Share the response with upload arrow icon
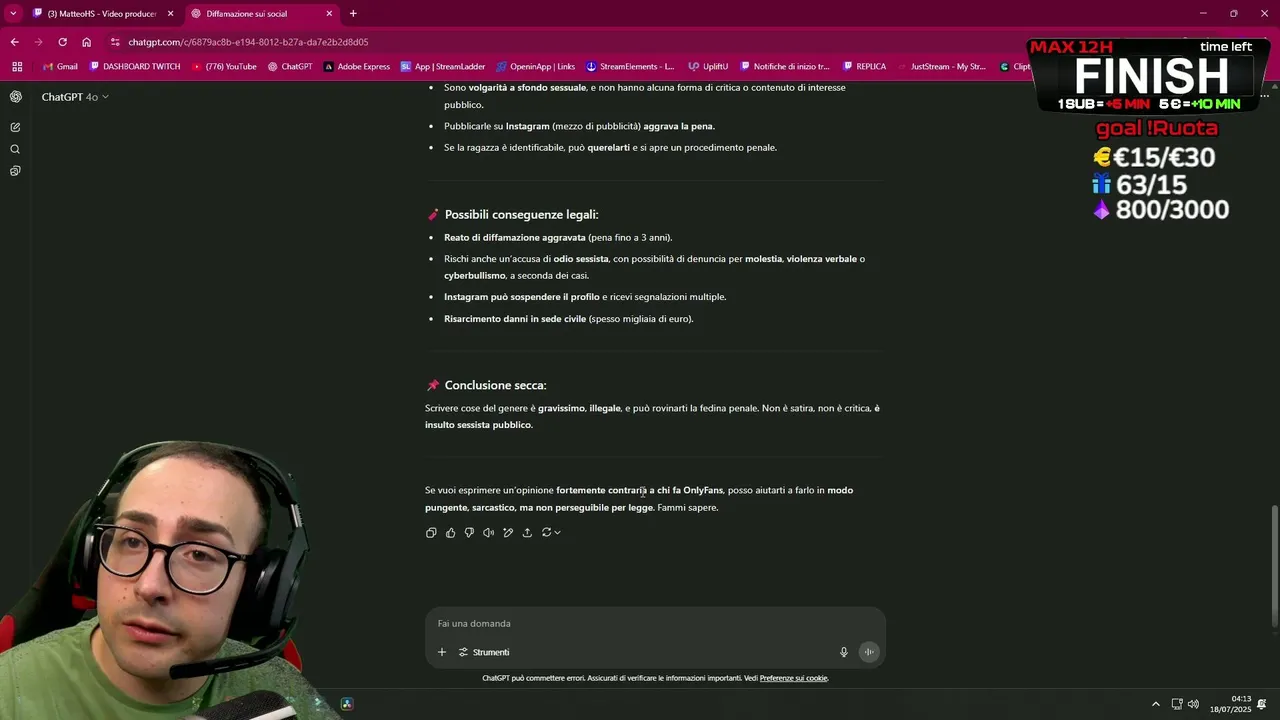The height and width of the screenshot is (720, 1280). pyautogui.click(x=527, y=533)
